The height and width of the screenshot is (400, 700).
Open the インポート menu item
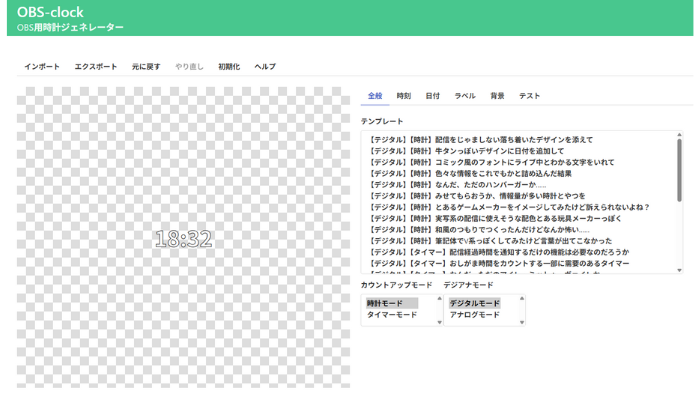(42, 67)
